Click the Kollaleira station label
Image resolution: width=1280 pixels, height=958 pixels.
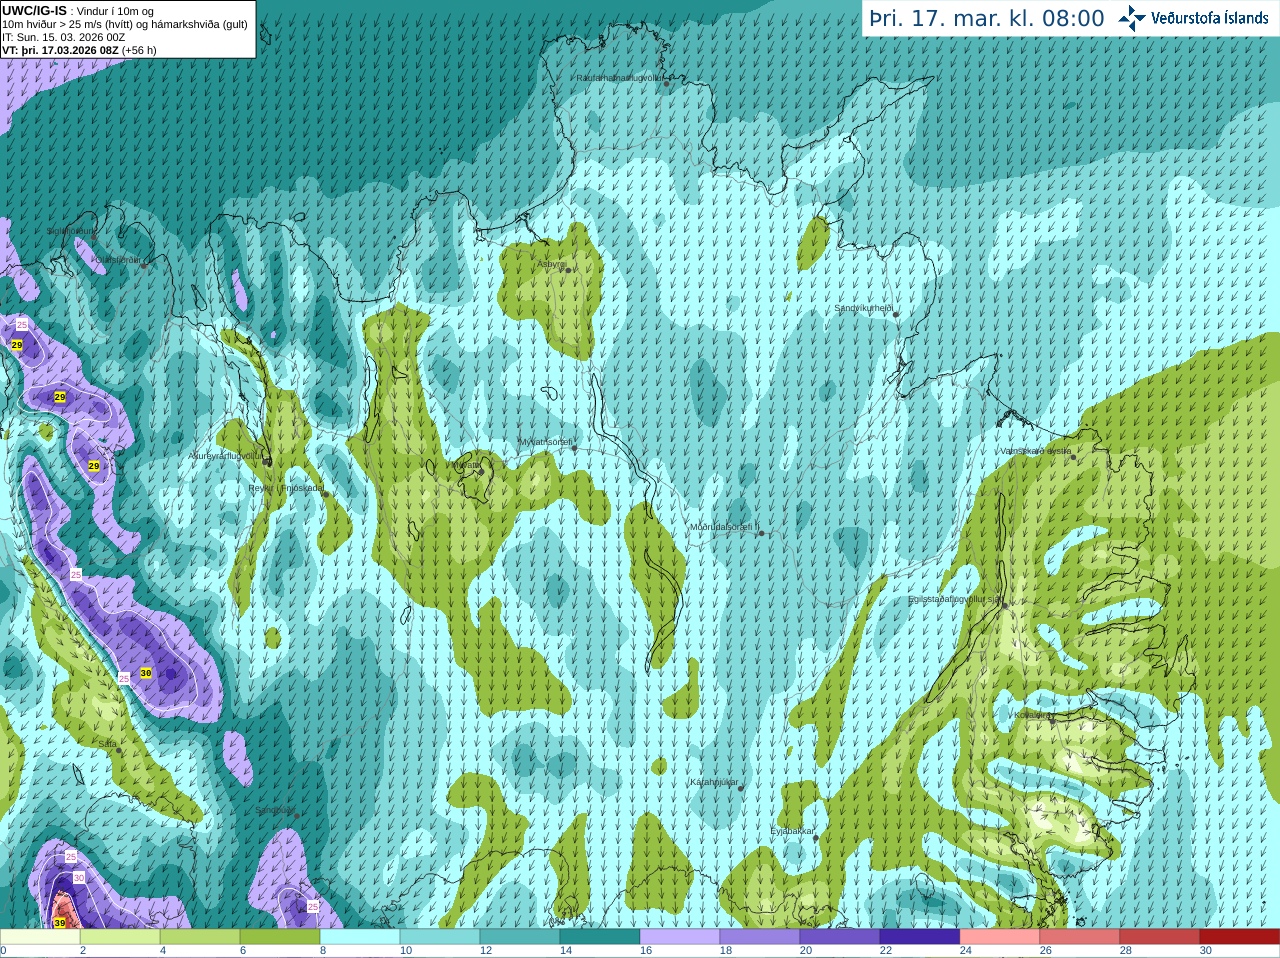point(1031,715)
